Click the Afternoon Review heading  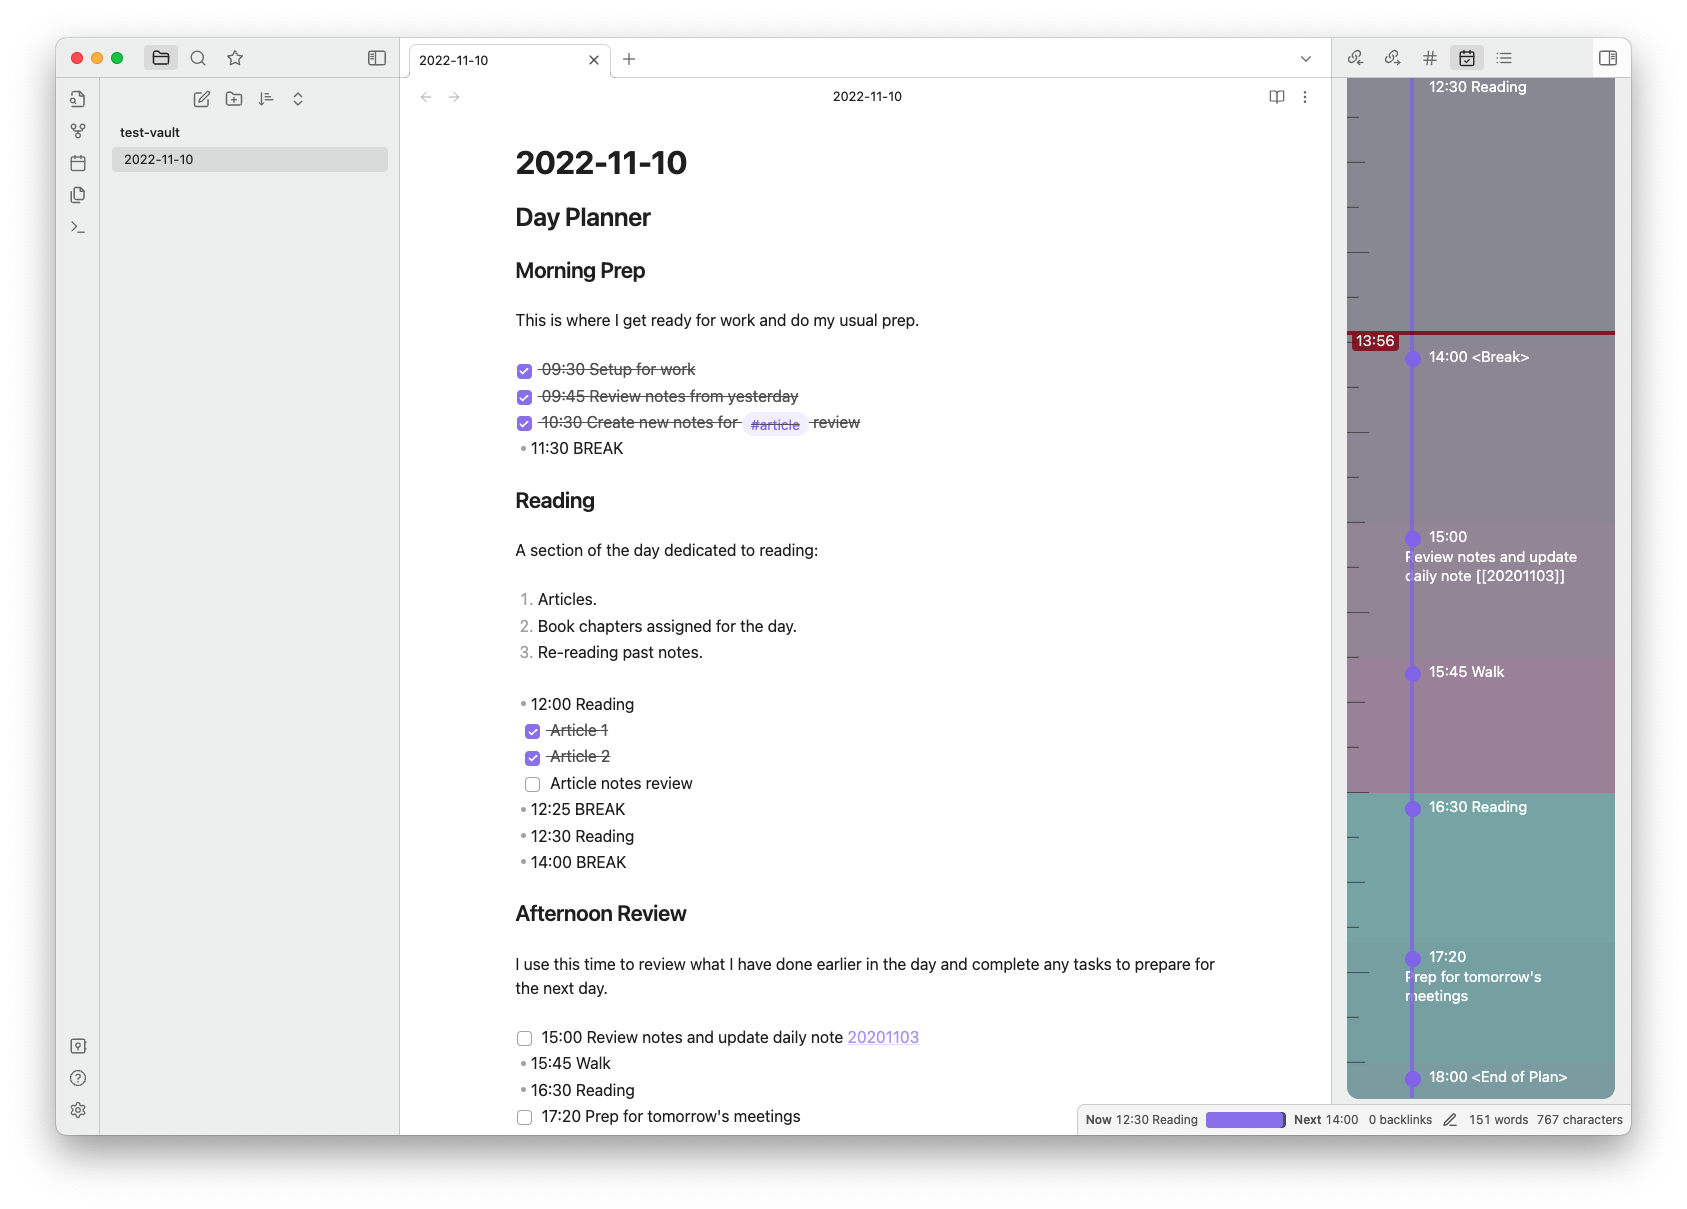(x=601, y=914)
